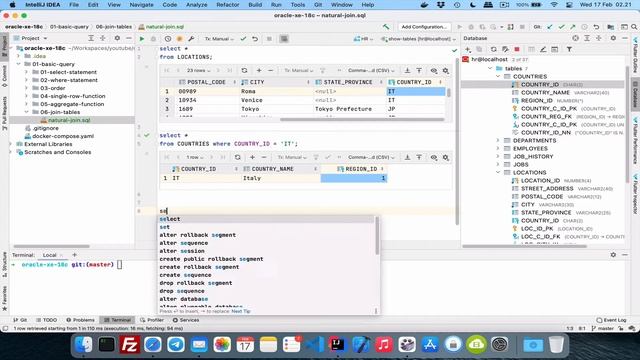640x360 pixels.
Task: Export LOCATIONS result data to file
Action: click(x=407, y=70)
